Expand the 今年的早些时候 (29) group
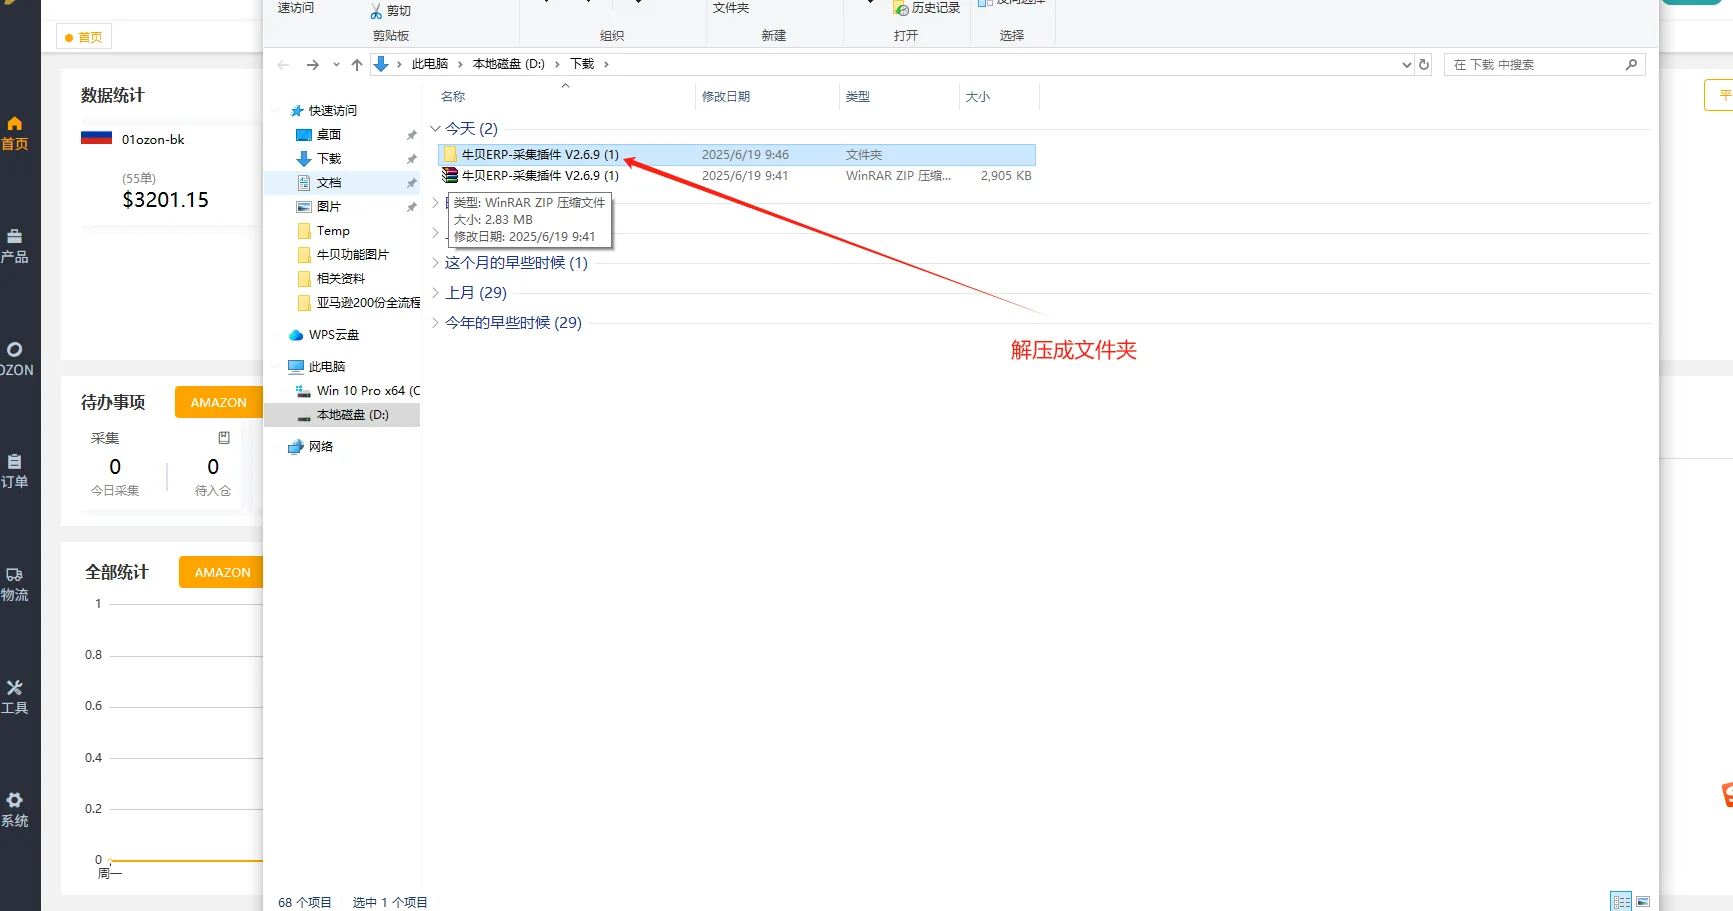Image resolution: width=1733 pixels, height=911 pixels. pos(436,323)
